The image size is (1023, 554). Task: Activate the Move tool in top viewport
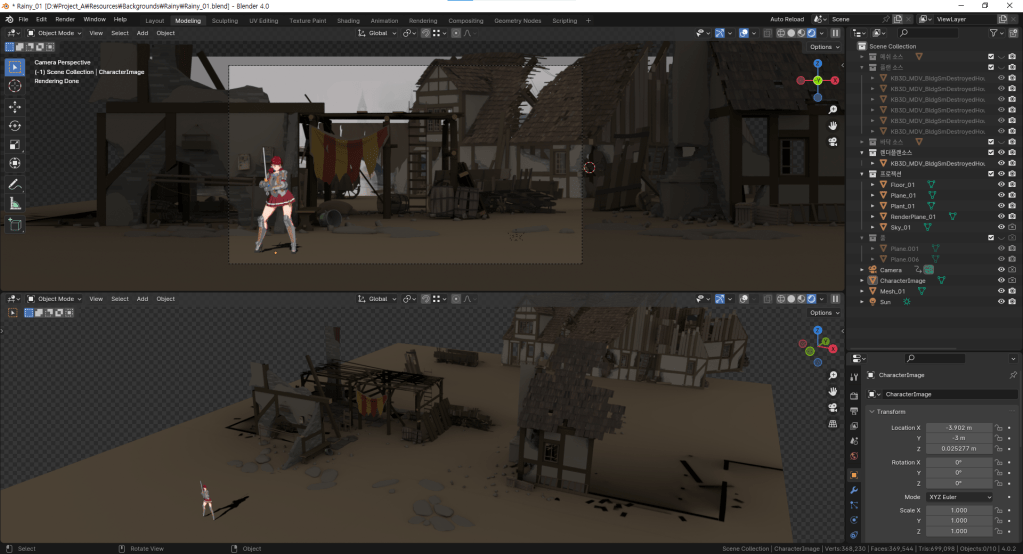pyautogui.click(x=15, y=106)
